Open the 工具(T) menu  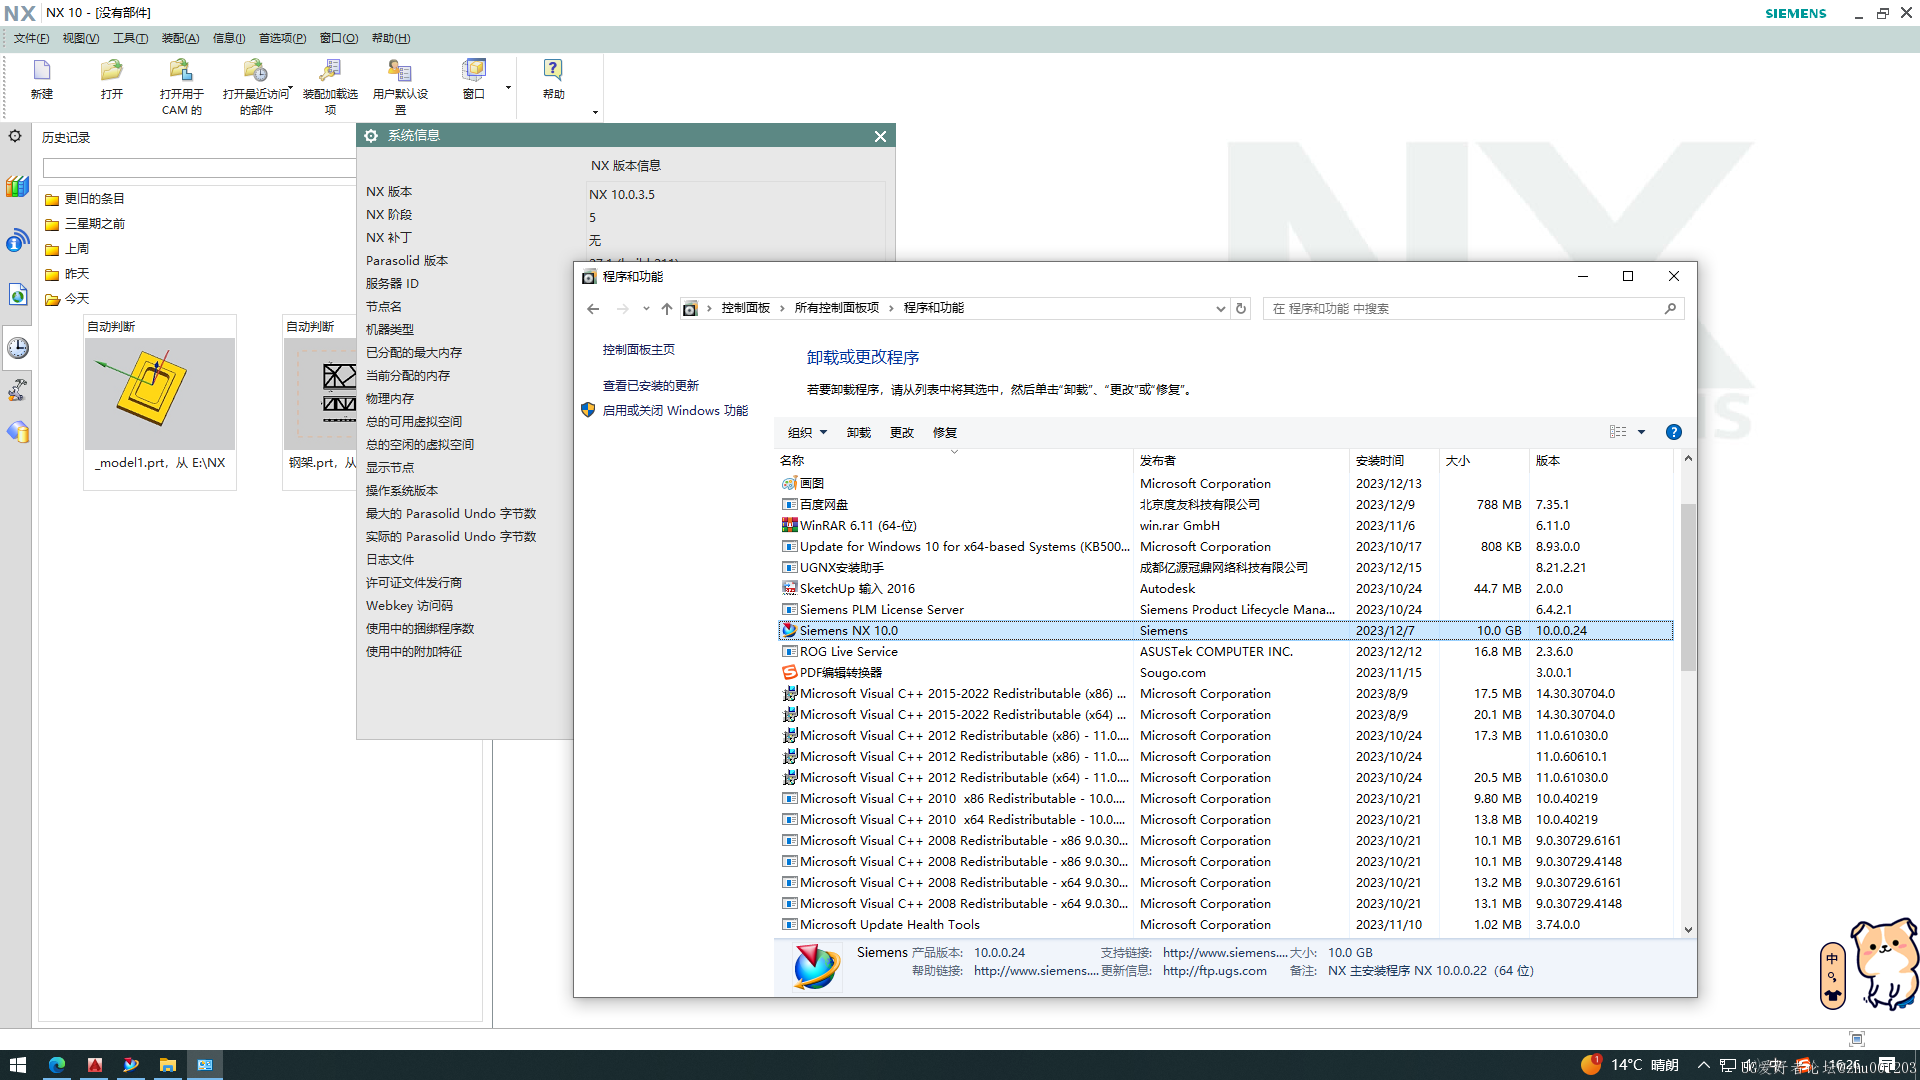[130, 38]
